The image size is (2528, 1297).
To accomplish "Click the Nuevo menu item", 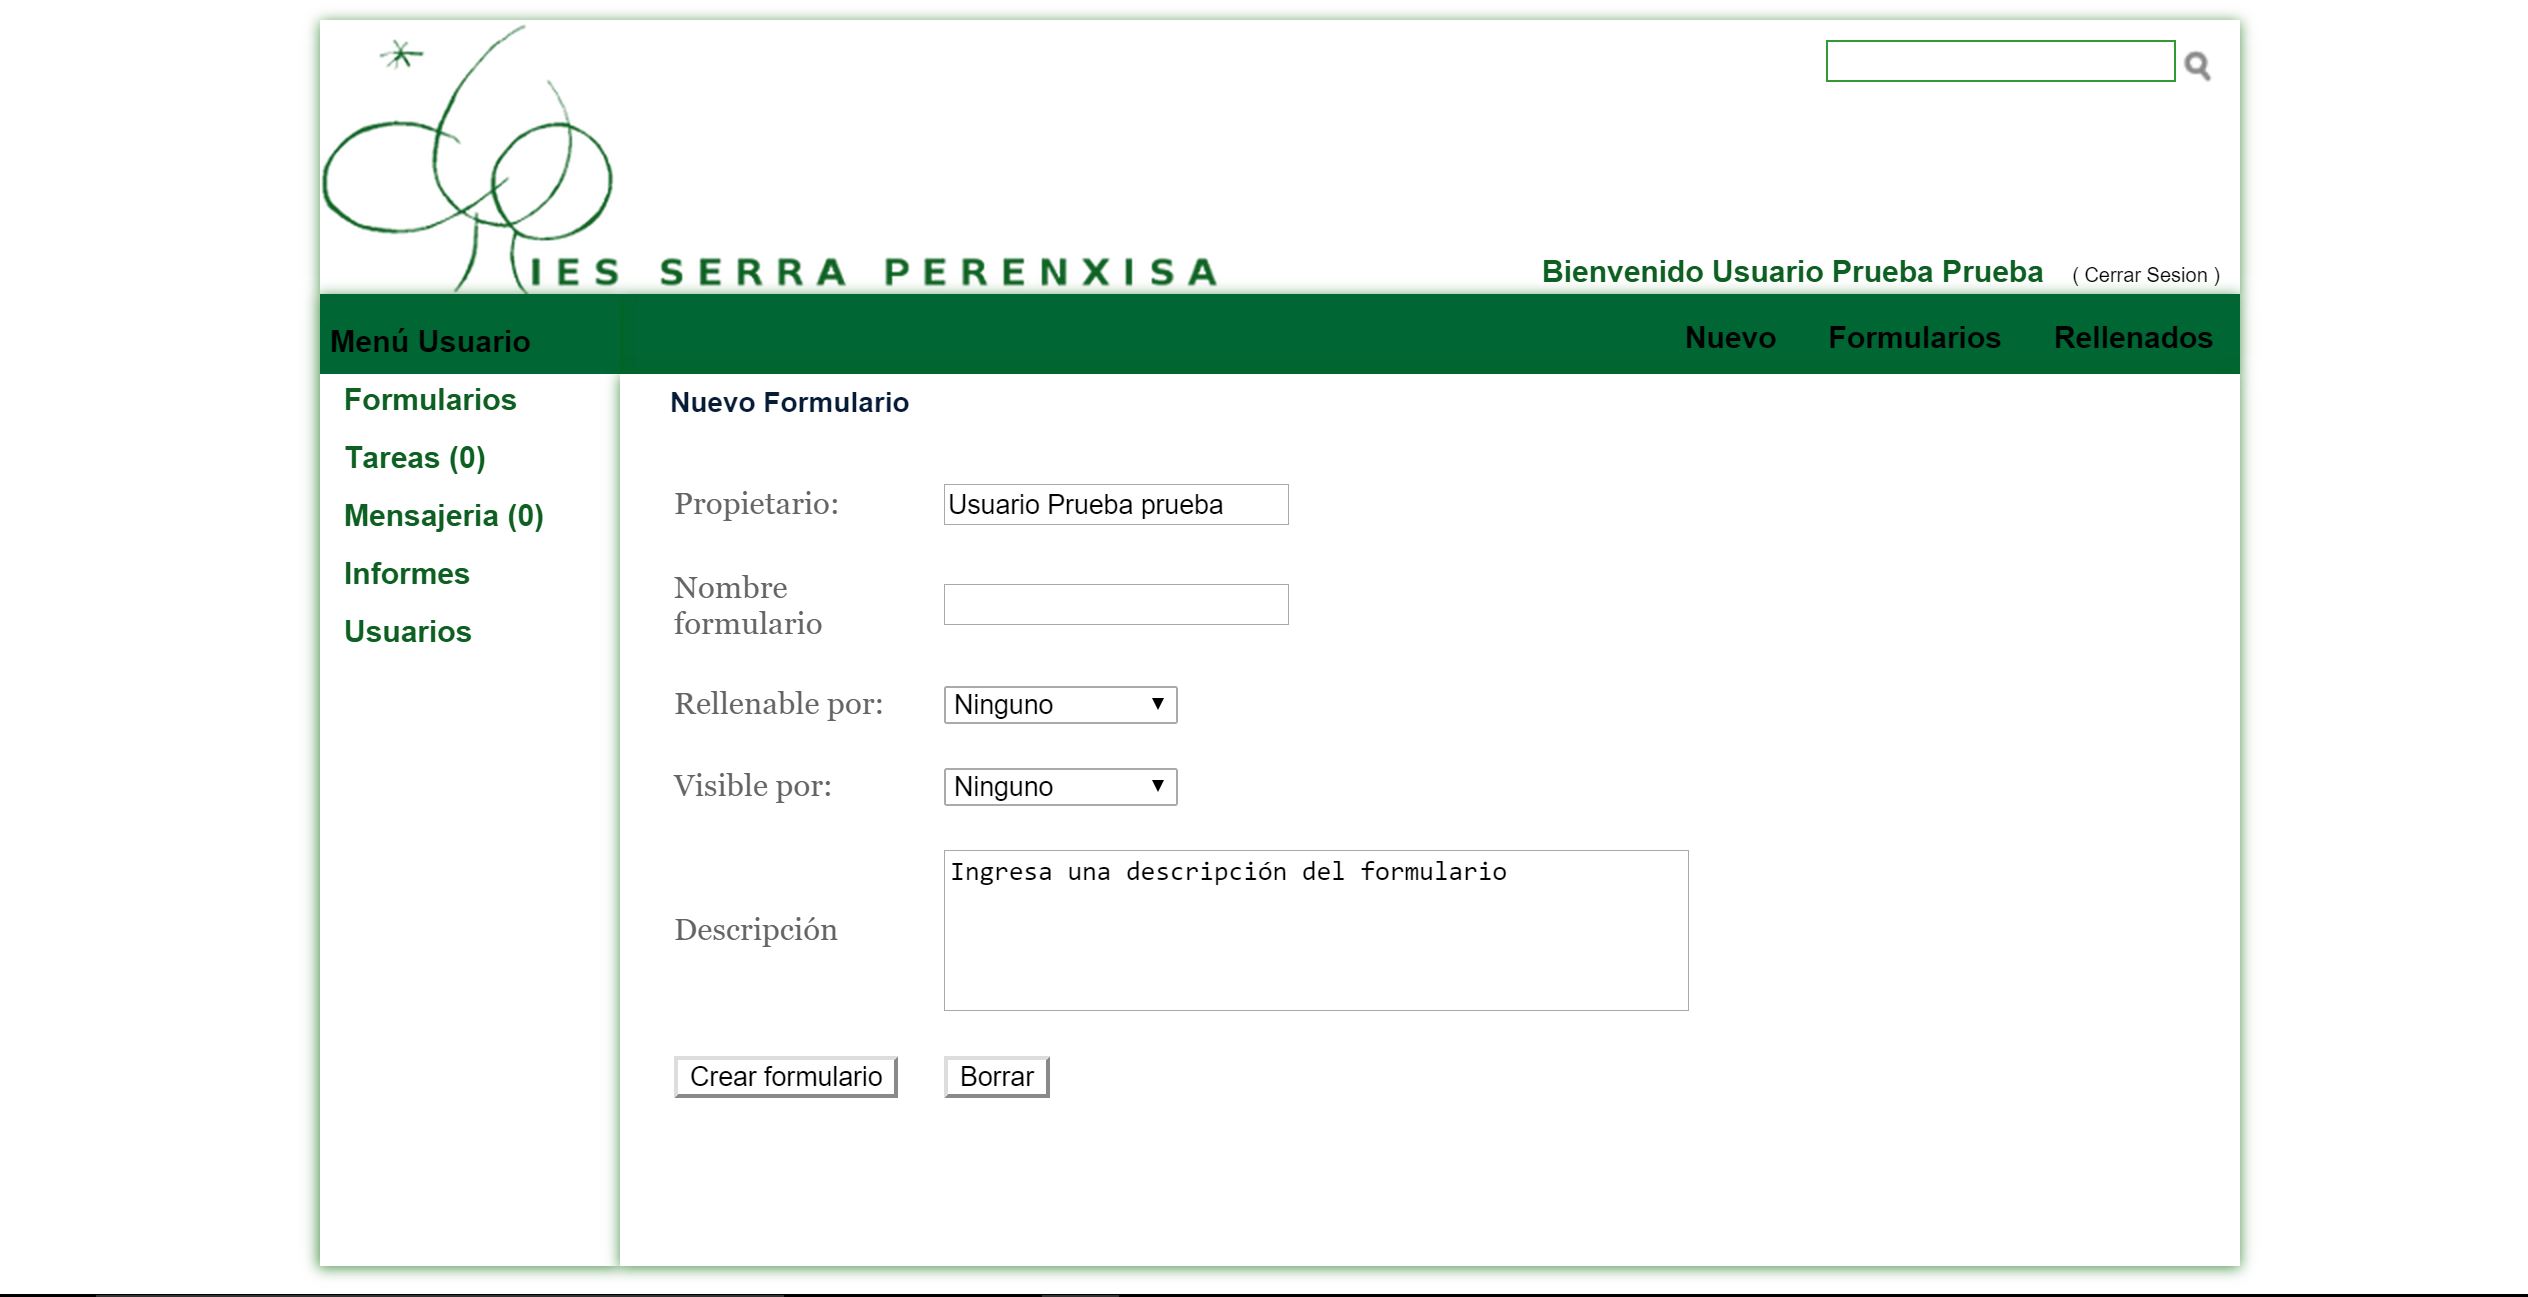I will 1730,338.
